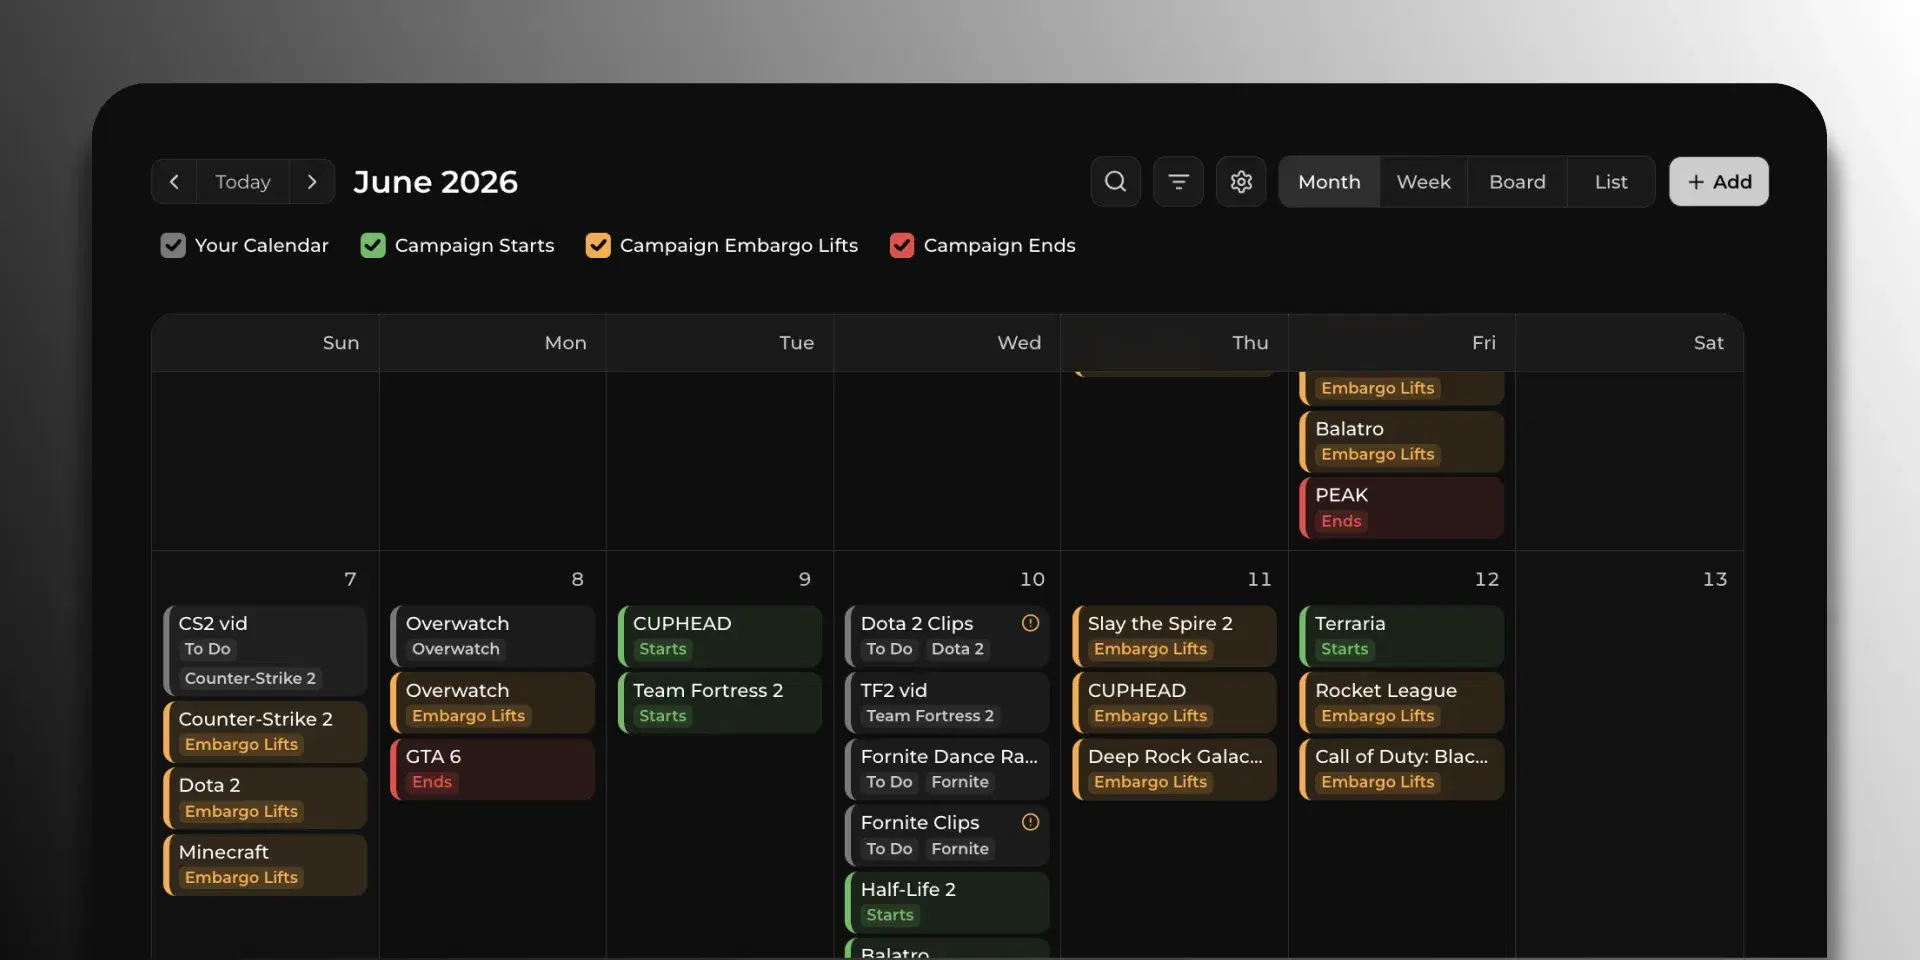
Task: Open CUPHEAD Embargo Lifts event
Action: coord(1174,703)
